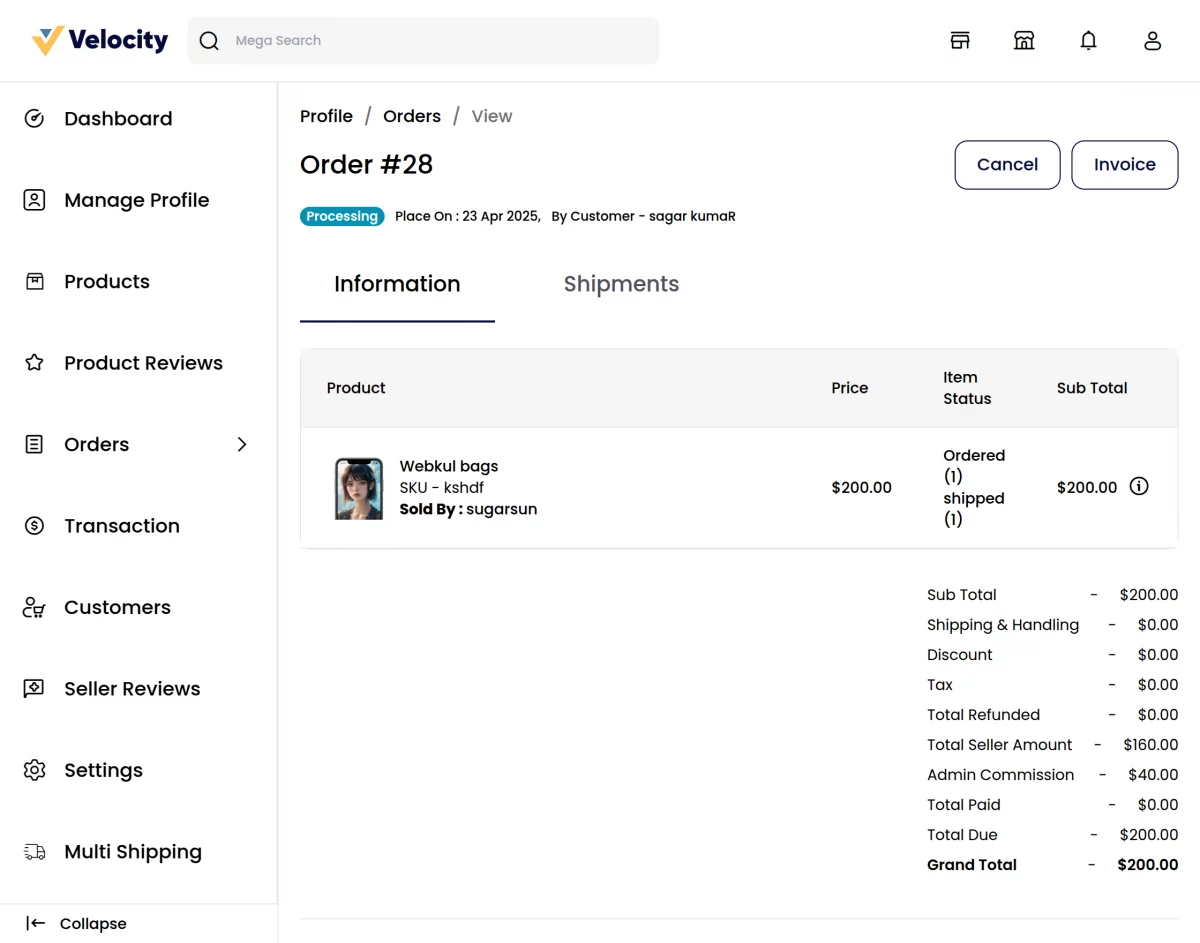
Task: Cancel order #28
Action: coord(1007,164)
